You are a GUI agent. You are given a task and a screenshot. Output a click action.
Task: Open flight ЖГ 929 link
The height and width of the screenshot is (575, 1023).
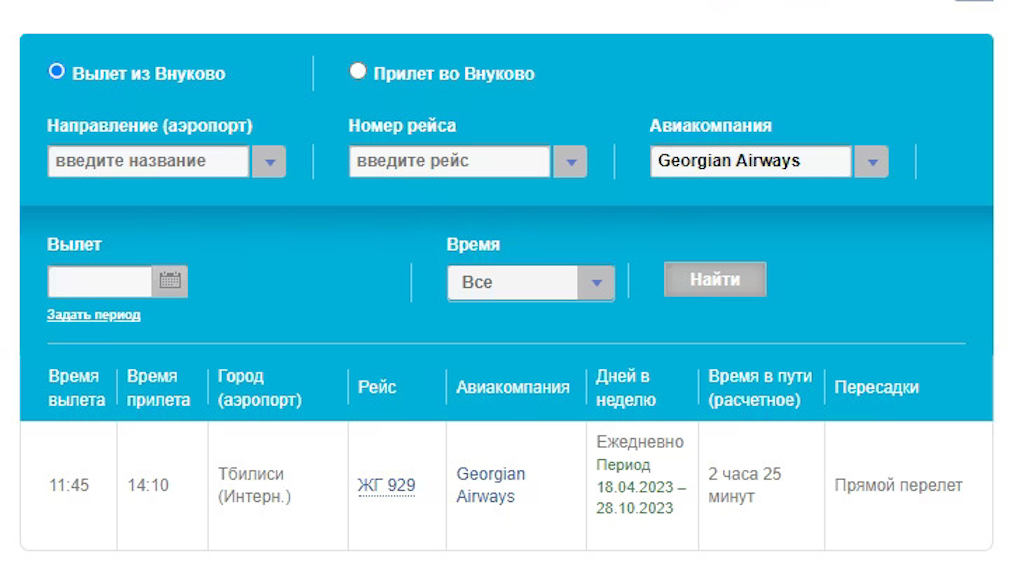[386, 486]
